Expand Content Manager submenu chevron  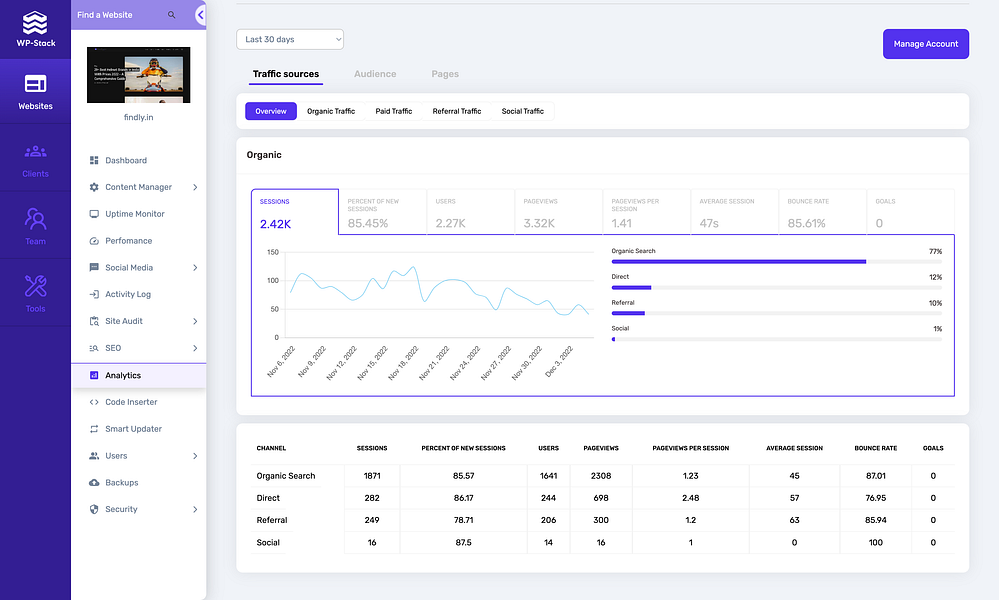pyautogui.click(x=195, y=187)
